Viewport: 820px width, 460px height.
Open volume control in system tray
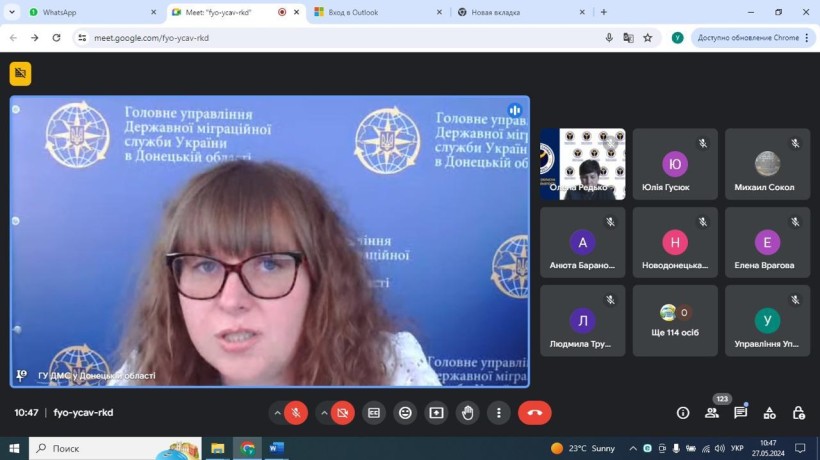[x=720, y=448]
